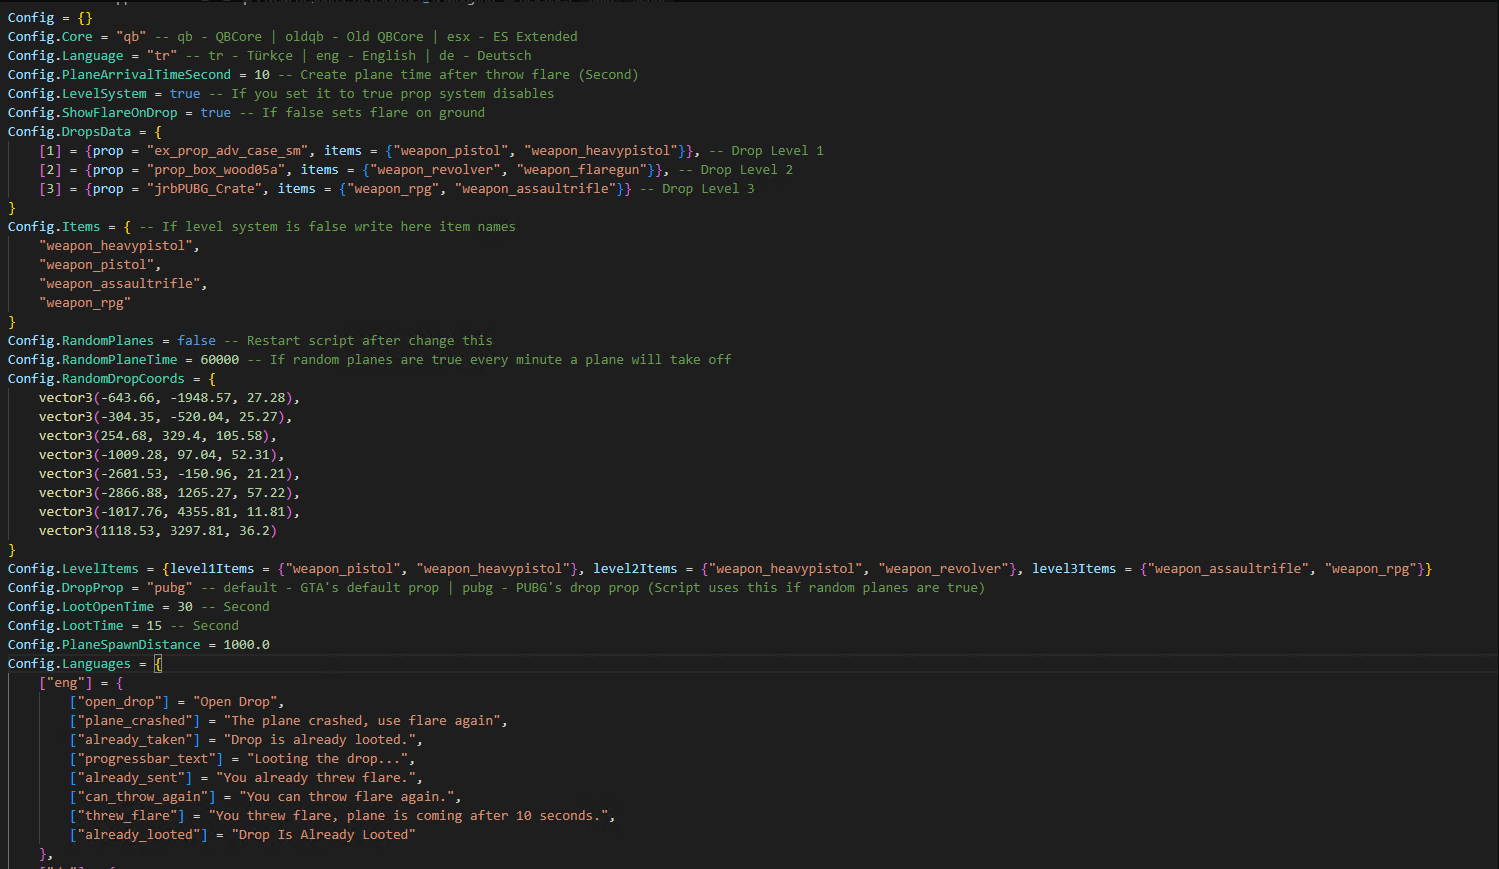Click the opening brace after Config.Languages
The image size is (1499, 869).
tap(158, 664)
